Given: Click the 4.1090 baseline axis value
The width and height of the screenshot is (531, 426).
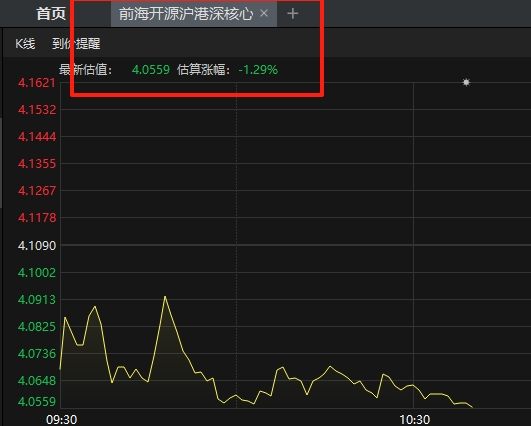Looking at the screenshot, I should click(37, 246).
